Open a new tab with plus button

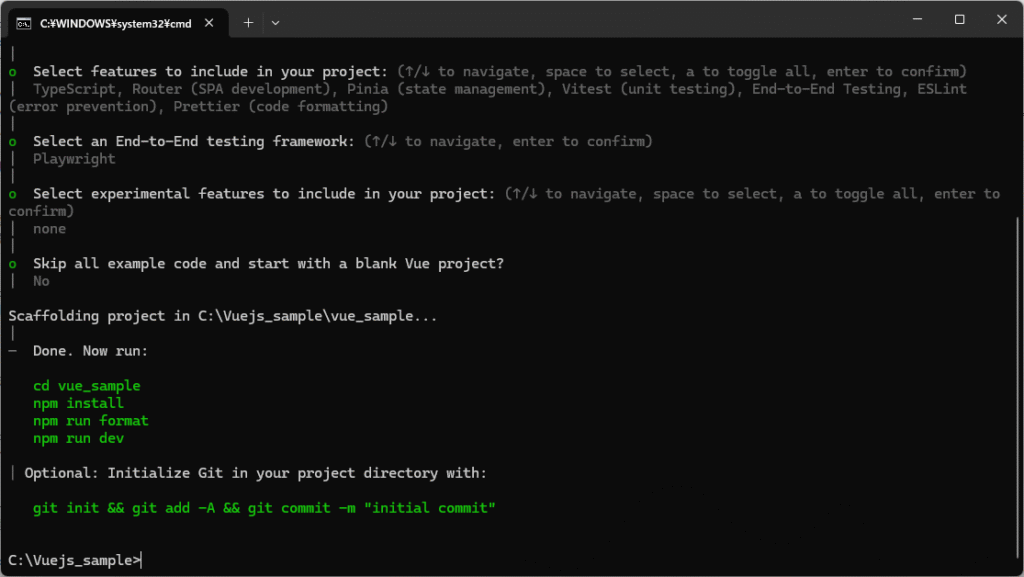click(x=248, y=22)
